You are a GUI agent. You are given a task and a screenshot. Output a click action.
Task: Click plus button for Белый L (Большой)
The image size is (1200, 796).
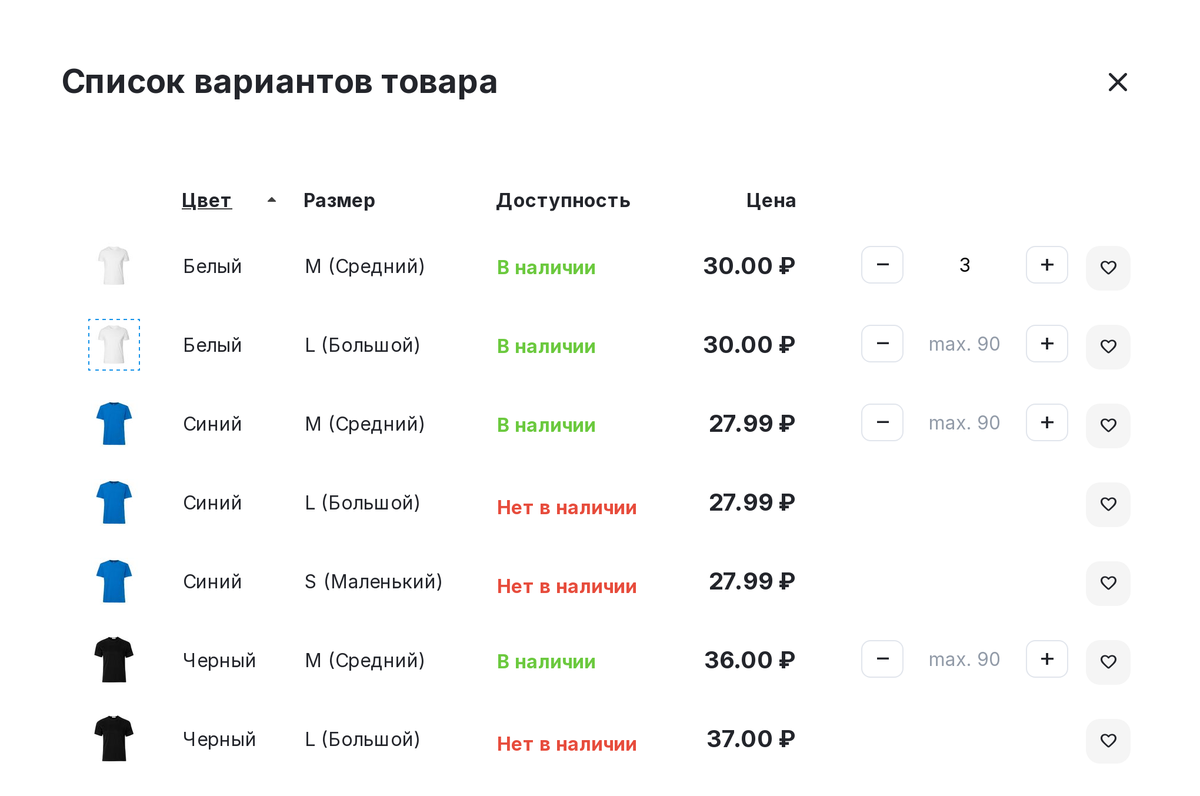point(1047,344)
